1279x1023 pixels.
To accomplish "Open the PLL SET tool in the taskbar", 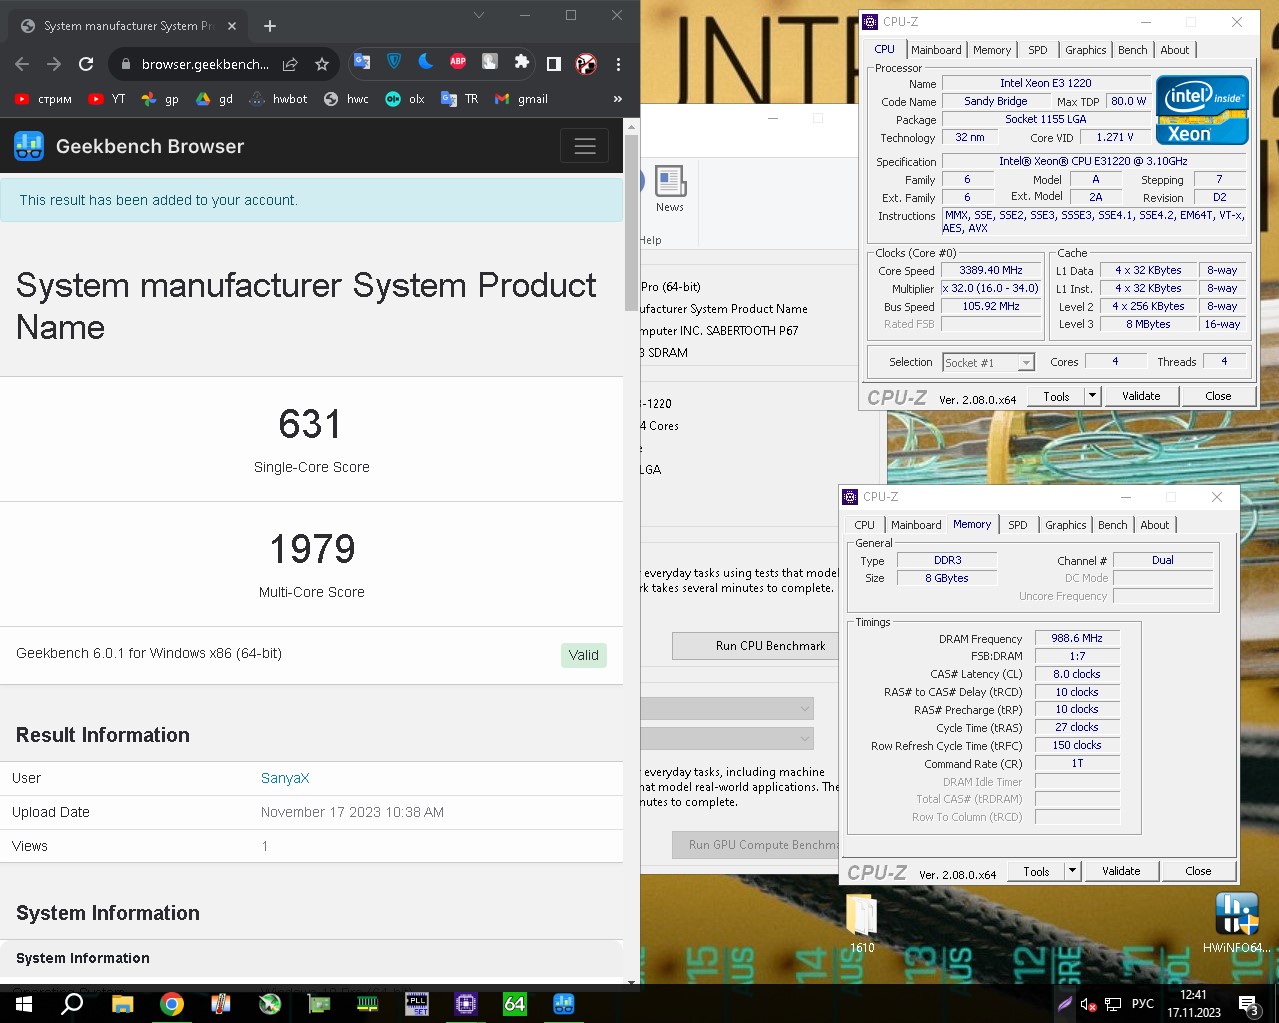I will click(417, 1003).
